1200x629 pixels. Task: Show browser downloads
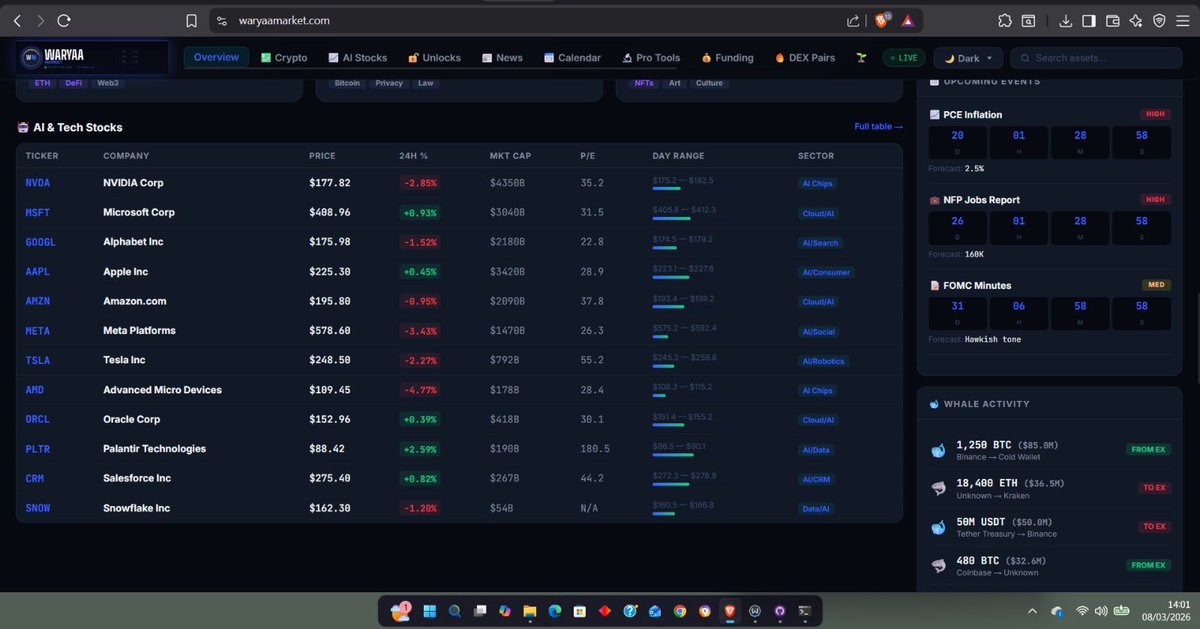(1066, 20)
